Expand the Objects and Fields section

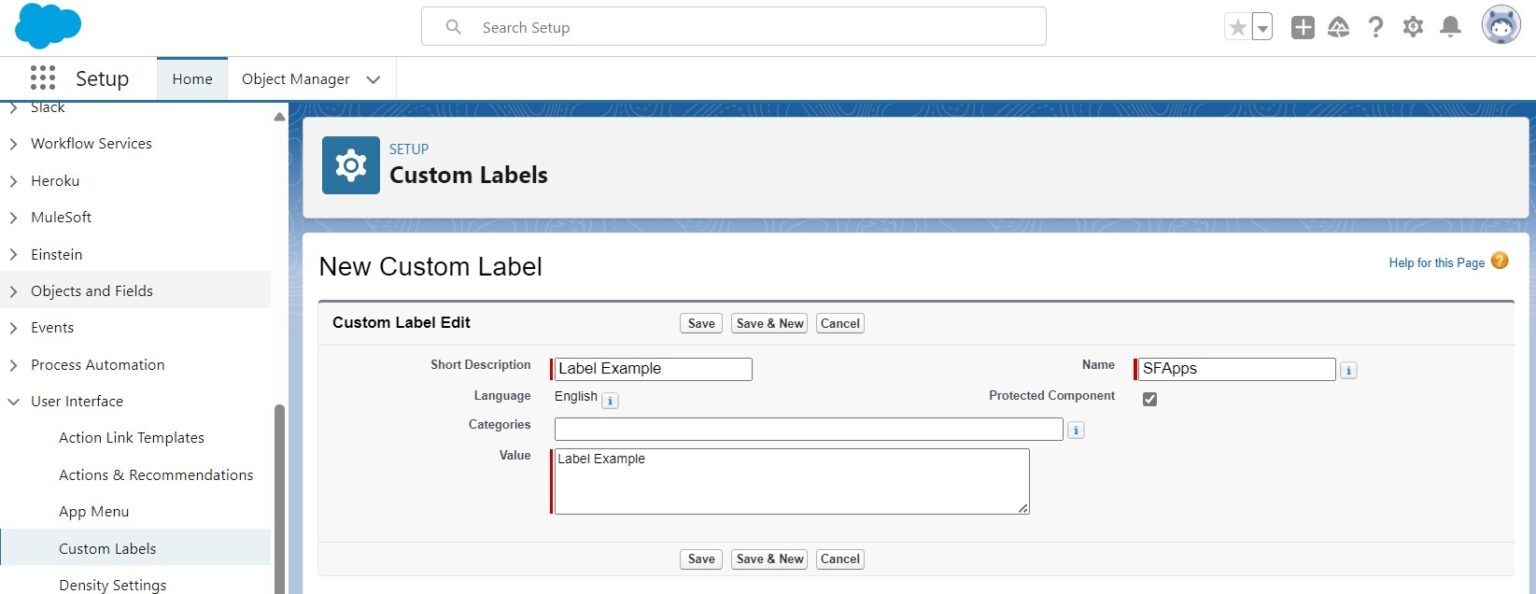[135, 291]
